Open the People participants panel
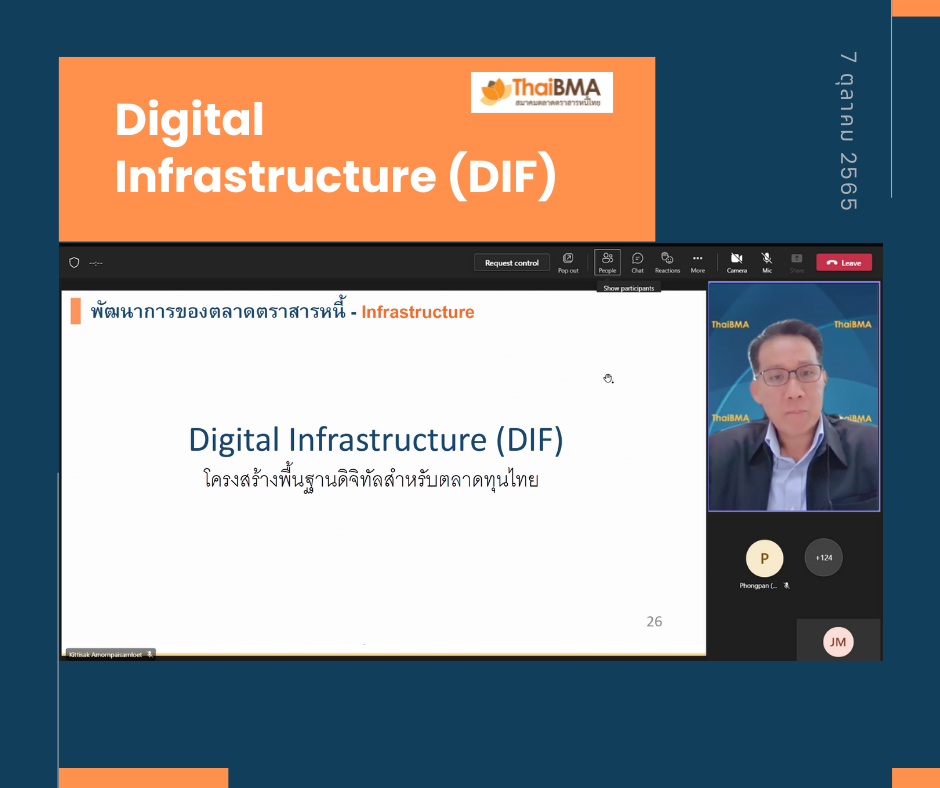Screen dimensions: 940x788 [x=607, y=262]
